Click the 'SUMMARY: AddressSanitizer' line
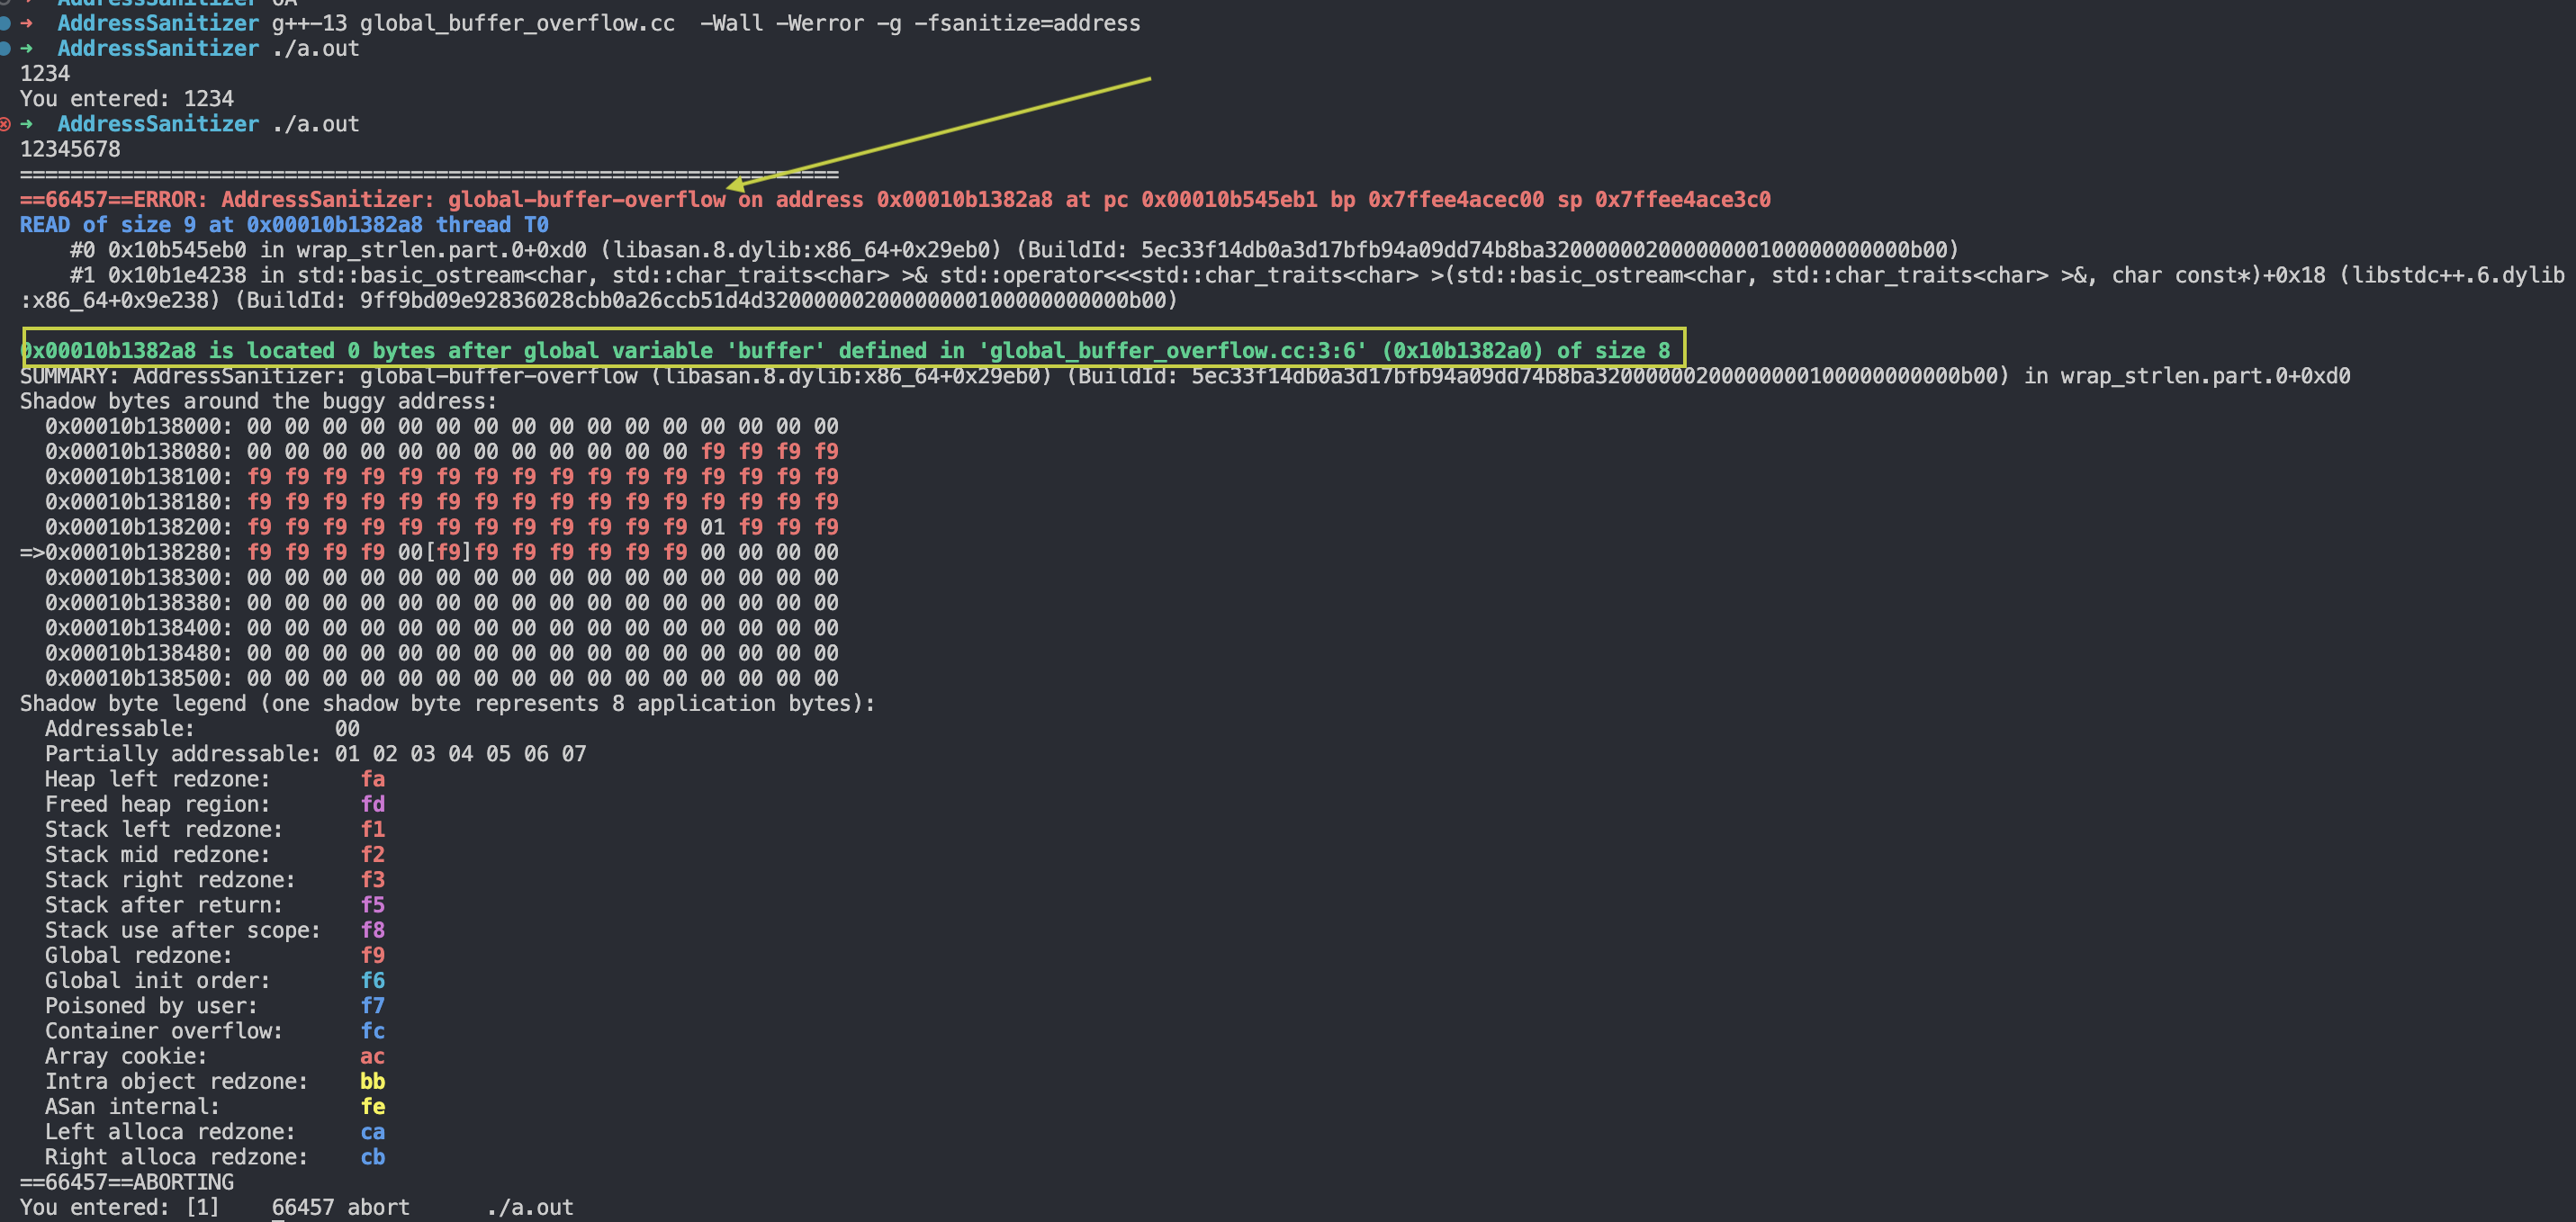This screenshot has height=1222, width=2576. pyautogui.click(x=1185, y=376)
